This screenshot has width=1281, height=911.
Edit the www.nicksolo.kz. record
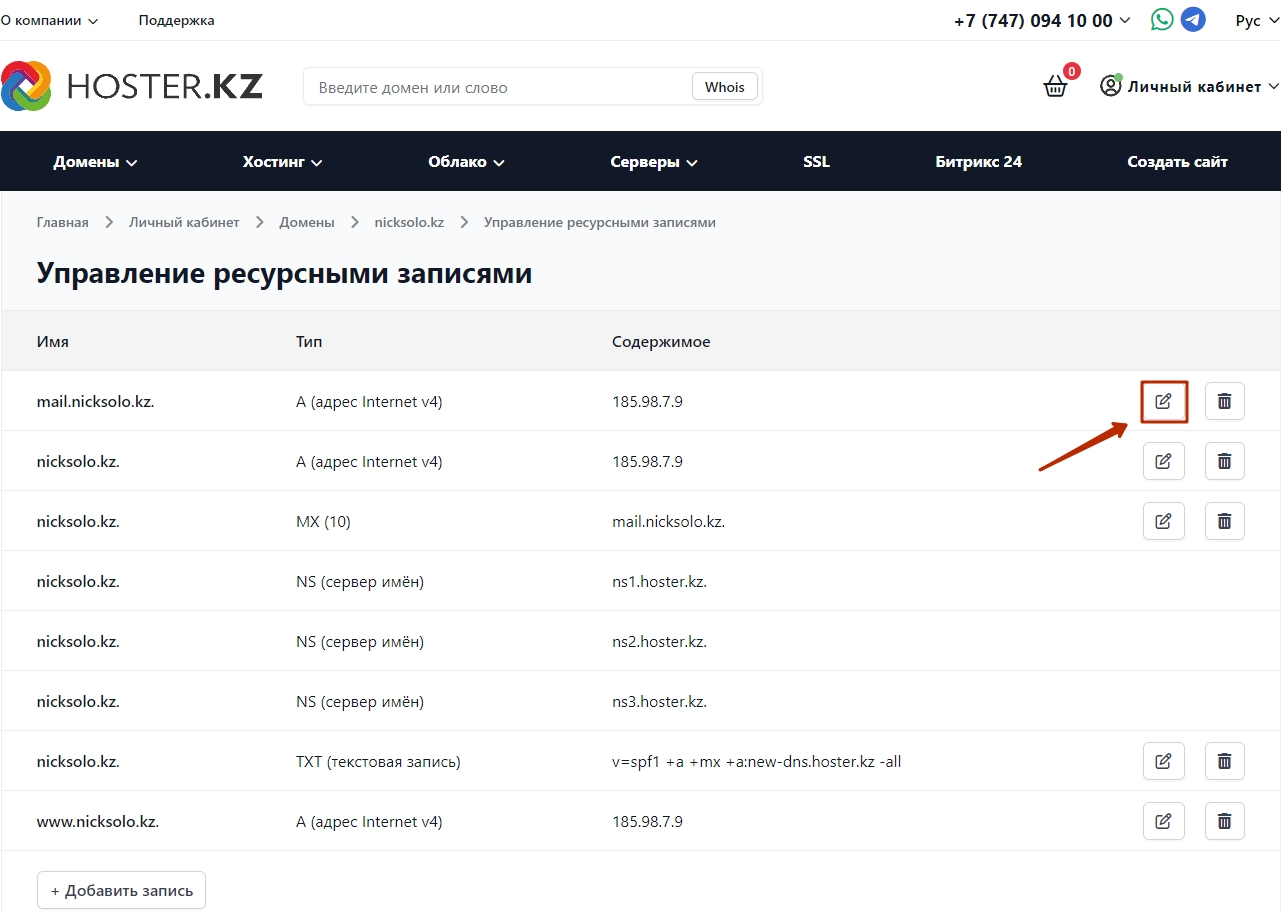click(x=1163, y=821)
